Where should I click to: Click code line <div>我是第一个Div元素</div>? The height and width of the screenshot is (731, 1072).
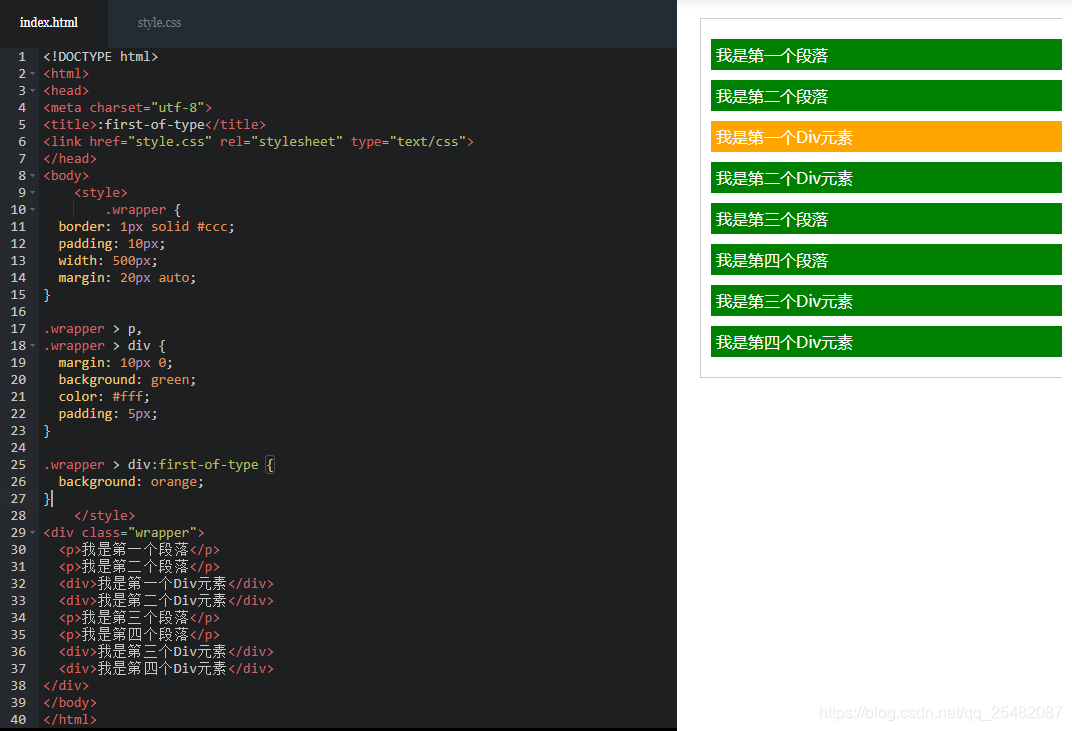coord(166,584)
